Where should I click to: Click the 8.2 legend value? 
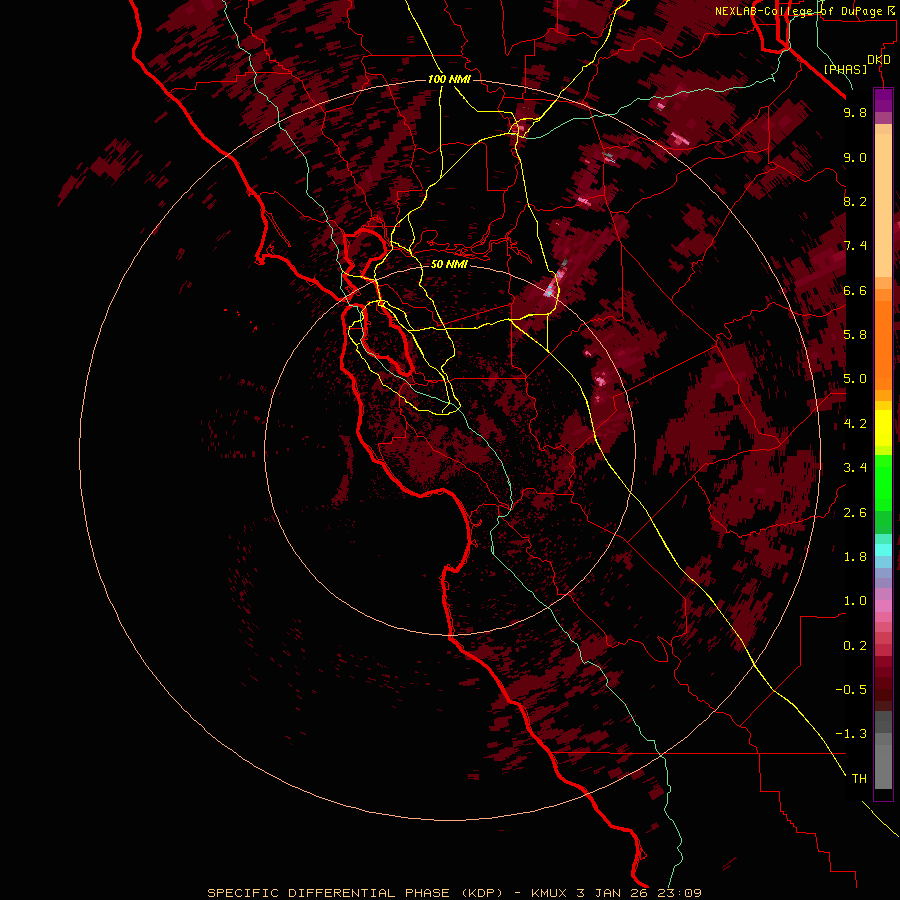click(x=855, y=201)
